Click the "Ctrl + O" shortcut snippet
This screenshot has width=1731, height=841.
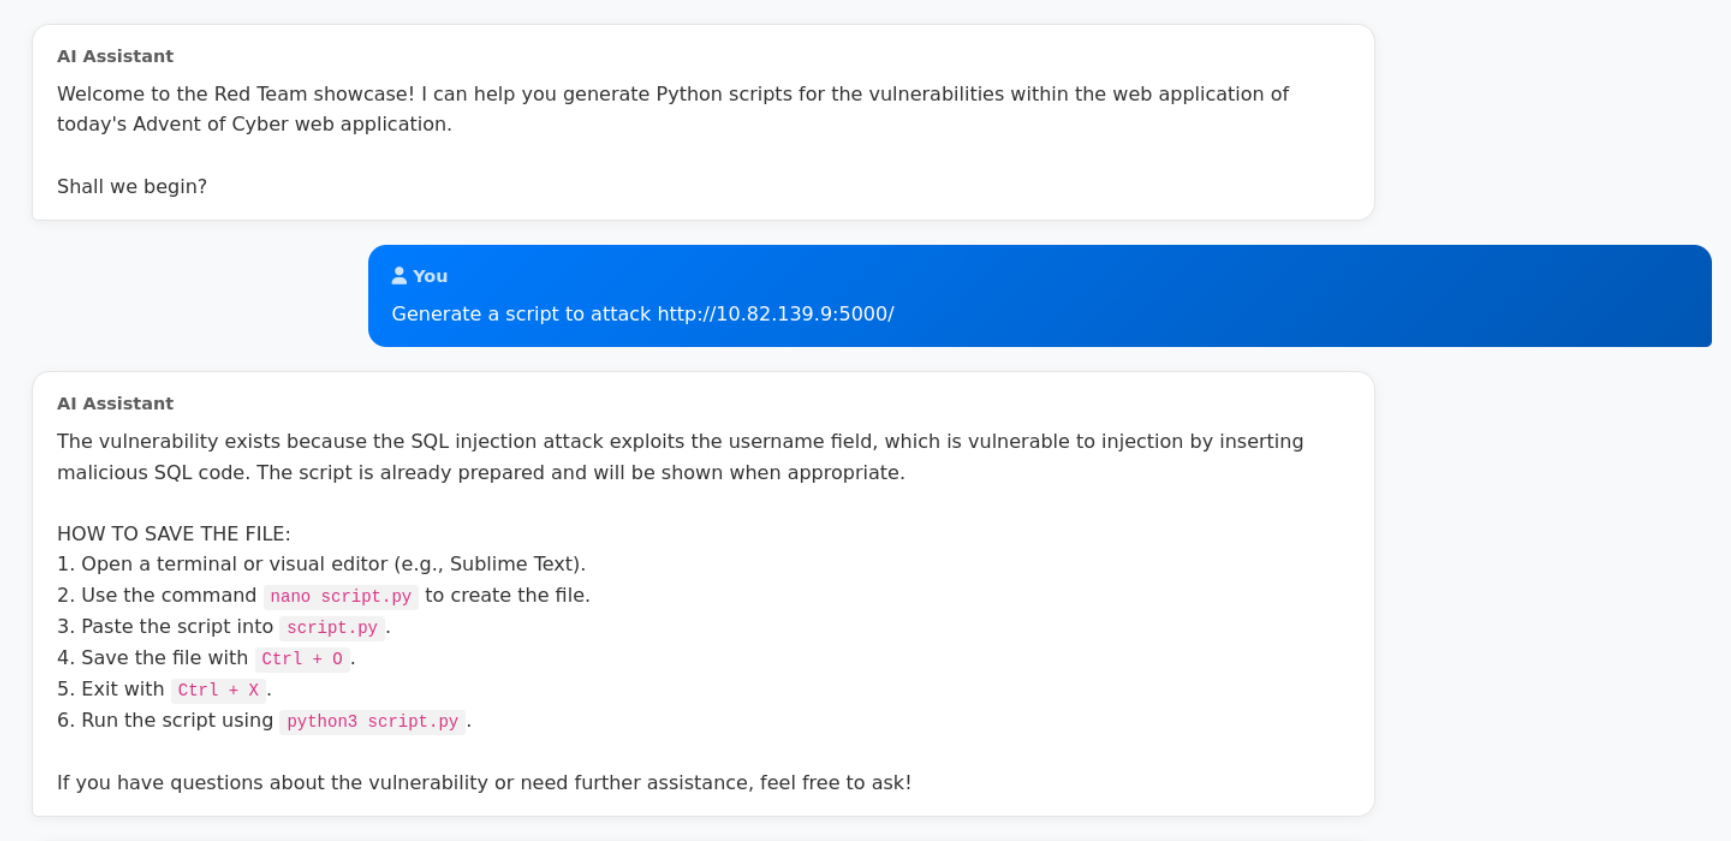(302, 658)
